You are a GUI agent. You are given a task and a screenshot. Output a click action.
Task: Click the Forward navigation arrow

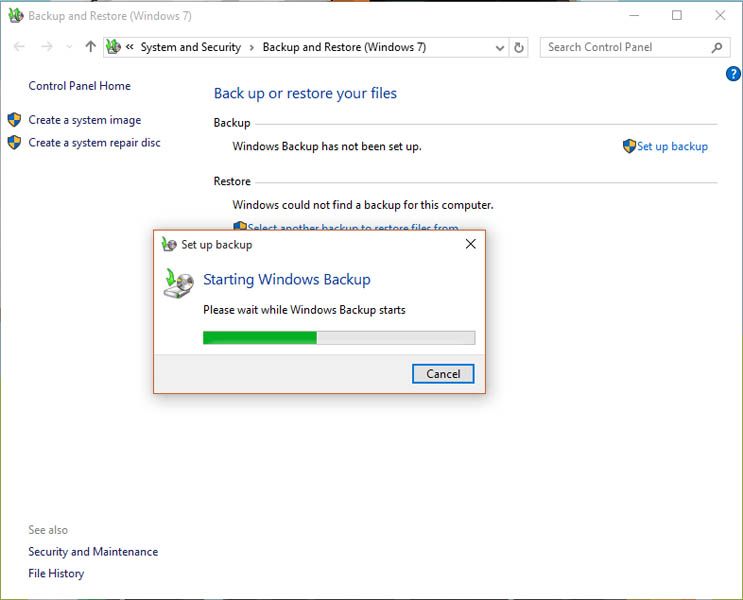point(46,47)
